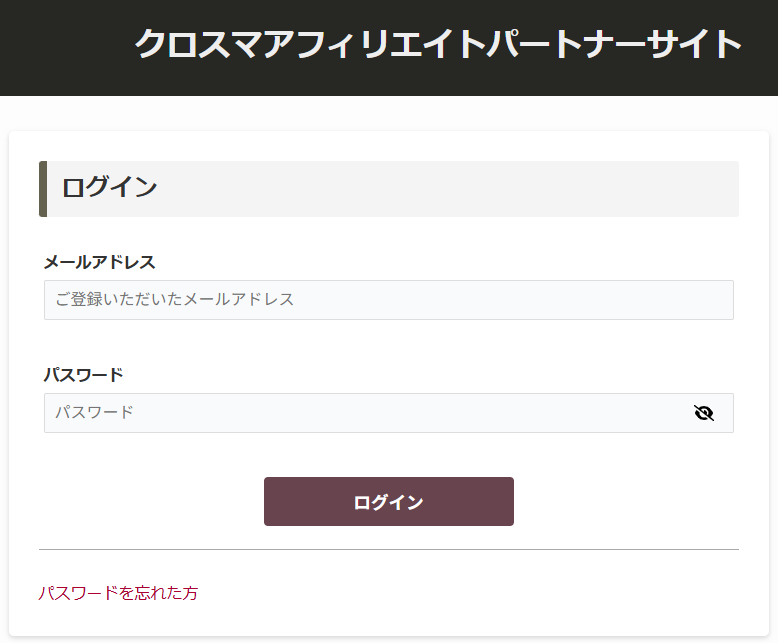Click the horizontal divider below login button
The width and height of the screenshot is (778, 643).
388,549
